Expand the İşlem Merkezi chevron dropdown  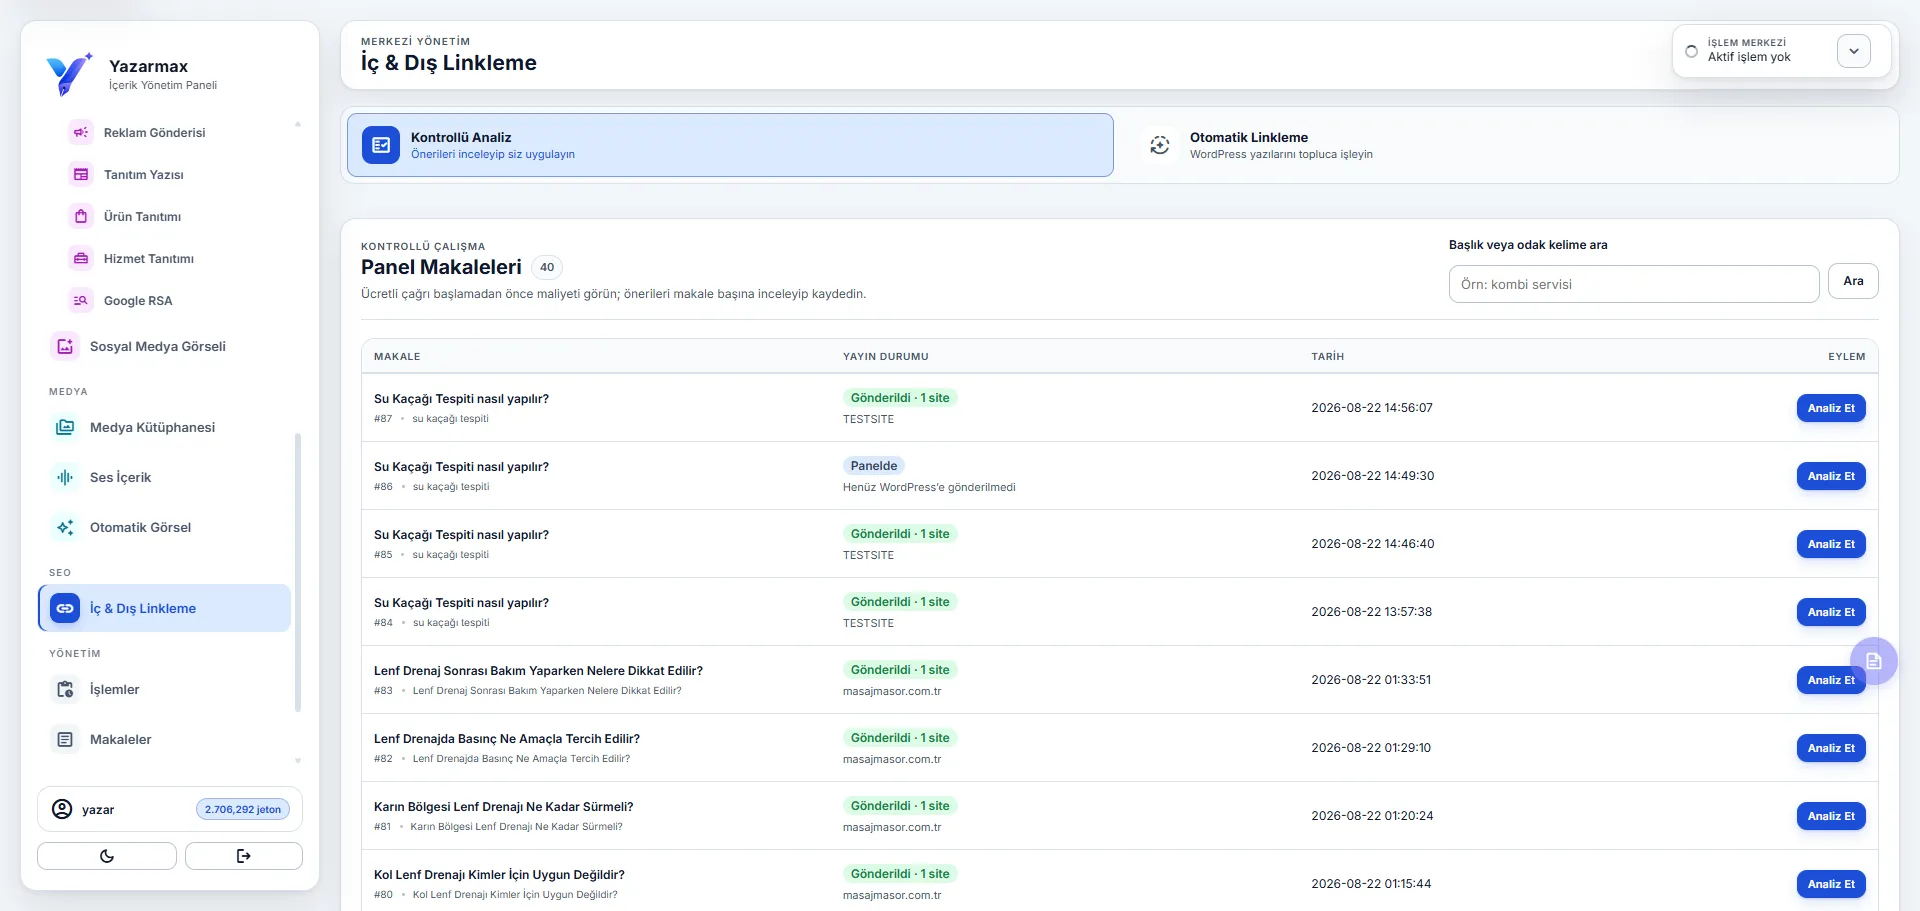click(1853, 51)
